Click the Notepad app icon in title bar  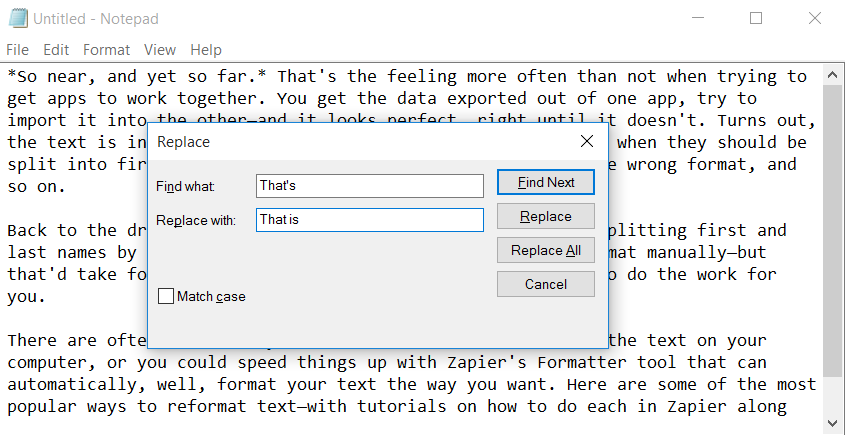coord(18,19)
